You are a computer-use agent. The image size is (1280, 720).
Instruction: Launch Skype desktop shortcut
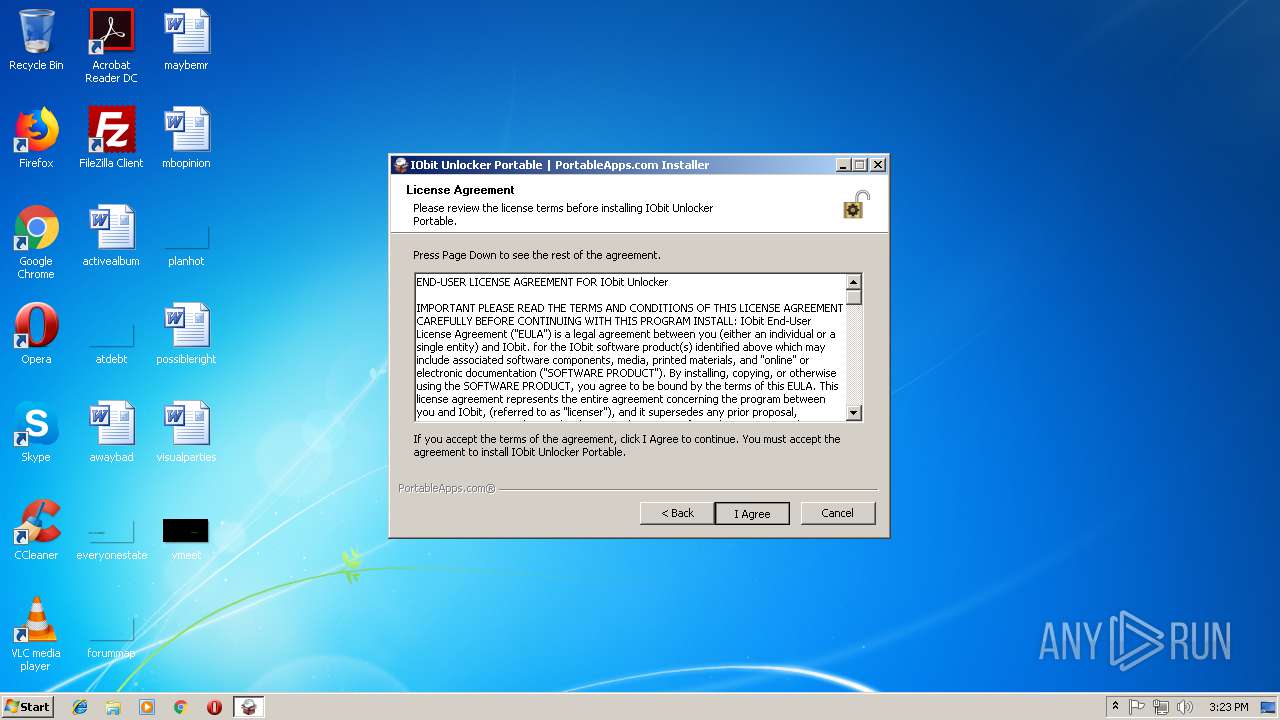click(x=36, y=432)
